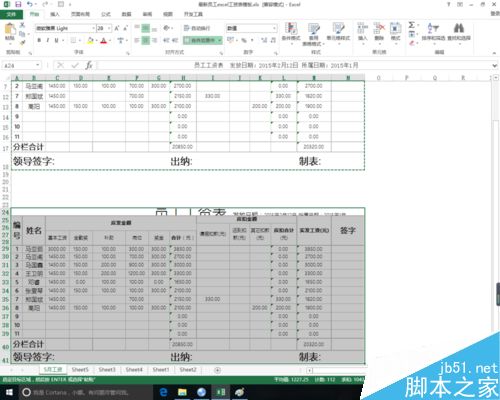Open the Name Box dropdown arrow
Image resolution: width=500 pixels, height=400 pixels.
coord(38,65)
